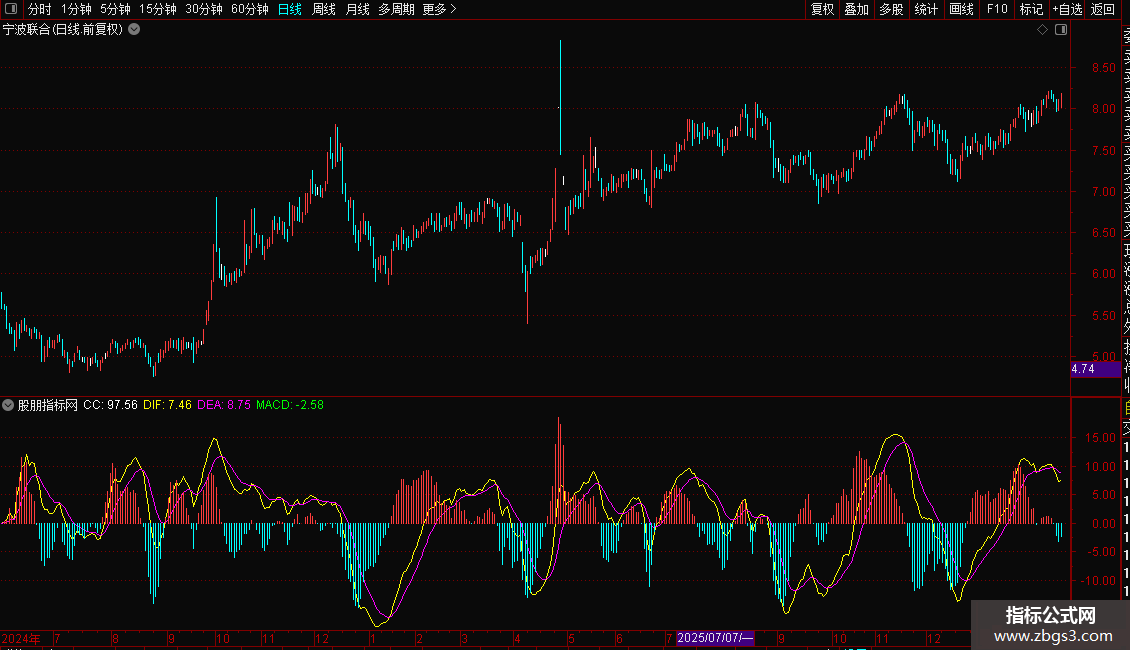Click the 2025/07/07 date marker on timeline
The image size is (1130, 650).
point(715,638)
